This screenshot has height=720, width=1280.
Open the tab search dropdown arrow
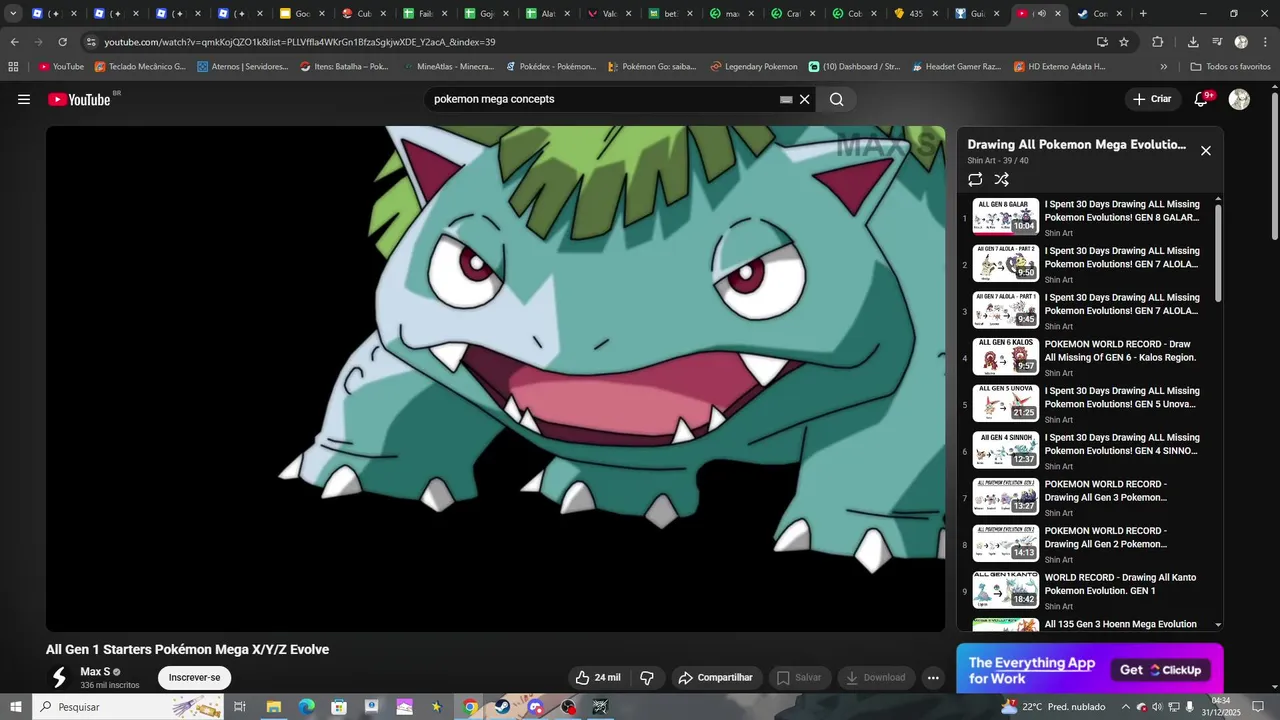13,14
